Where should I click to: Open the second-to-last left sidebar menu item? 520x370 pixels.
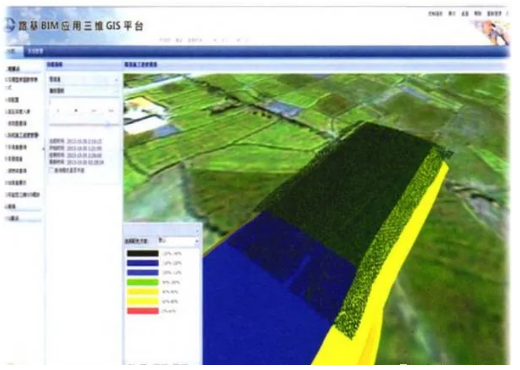pos(11,207)
